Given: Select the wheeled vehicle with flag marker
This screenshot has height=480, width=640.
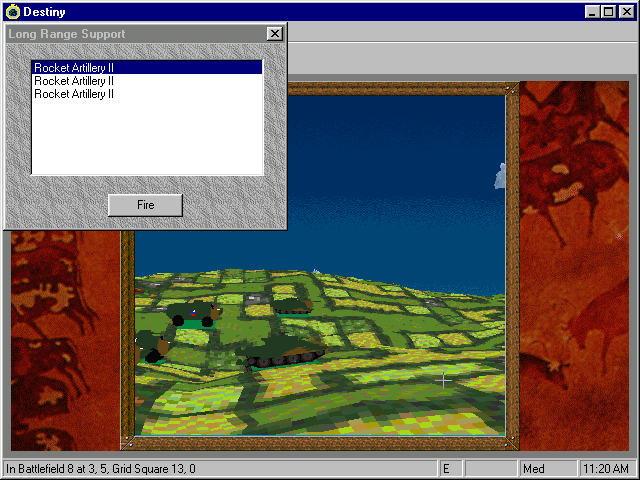Looking at the screenshot, I should 193,313.
